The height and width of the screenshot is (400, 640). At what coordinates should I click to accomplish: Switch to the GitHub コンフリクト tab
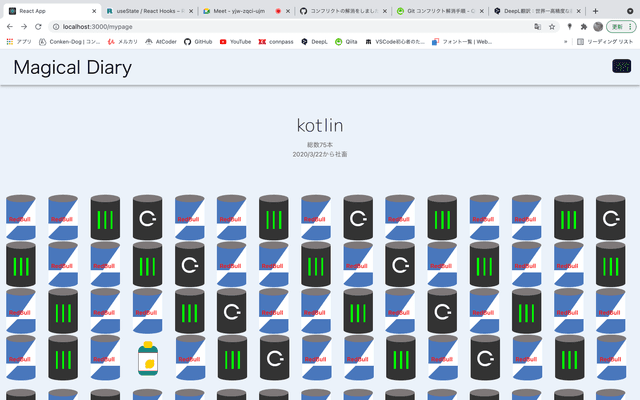pyautogui.click(x=343, y=11)
